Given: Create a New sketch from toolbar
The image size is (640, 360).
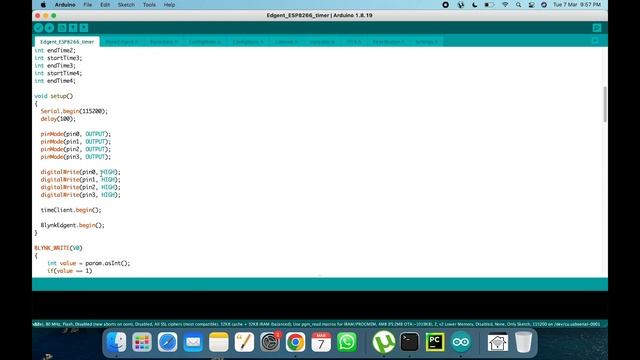Looking at the screenshot, I should 62,28.
